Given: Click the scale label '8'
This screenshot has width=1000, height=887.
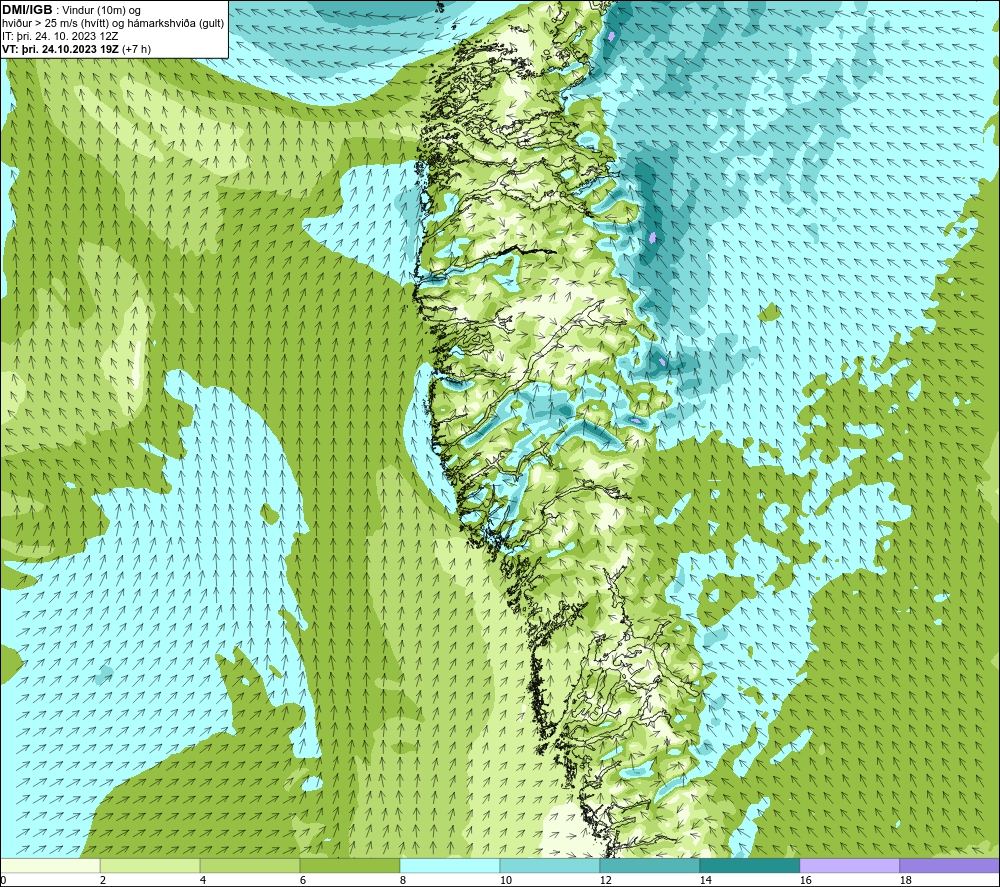Looking at the screenshot, I should pyautogui.click(x=402, y=880).
